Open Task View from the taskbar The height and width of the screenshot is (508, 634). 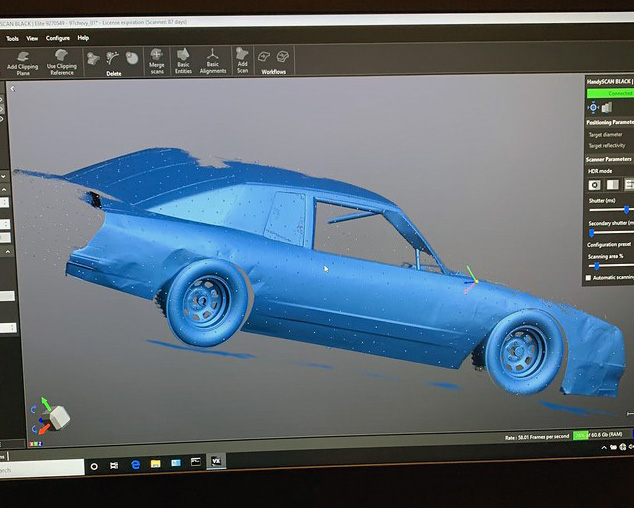[114, 466]
